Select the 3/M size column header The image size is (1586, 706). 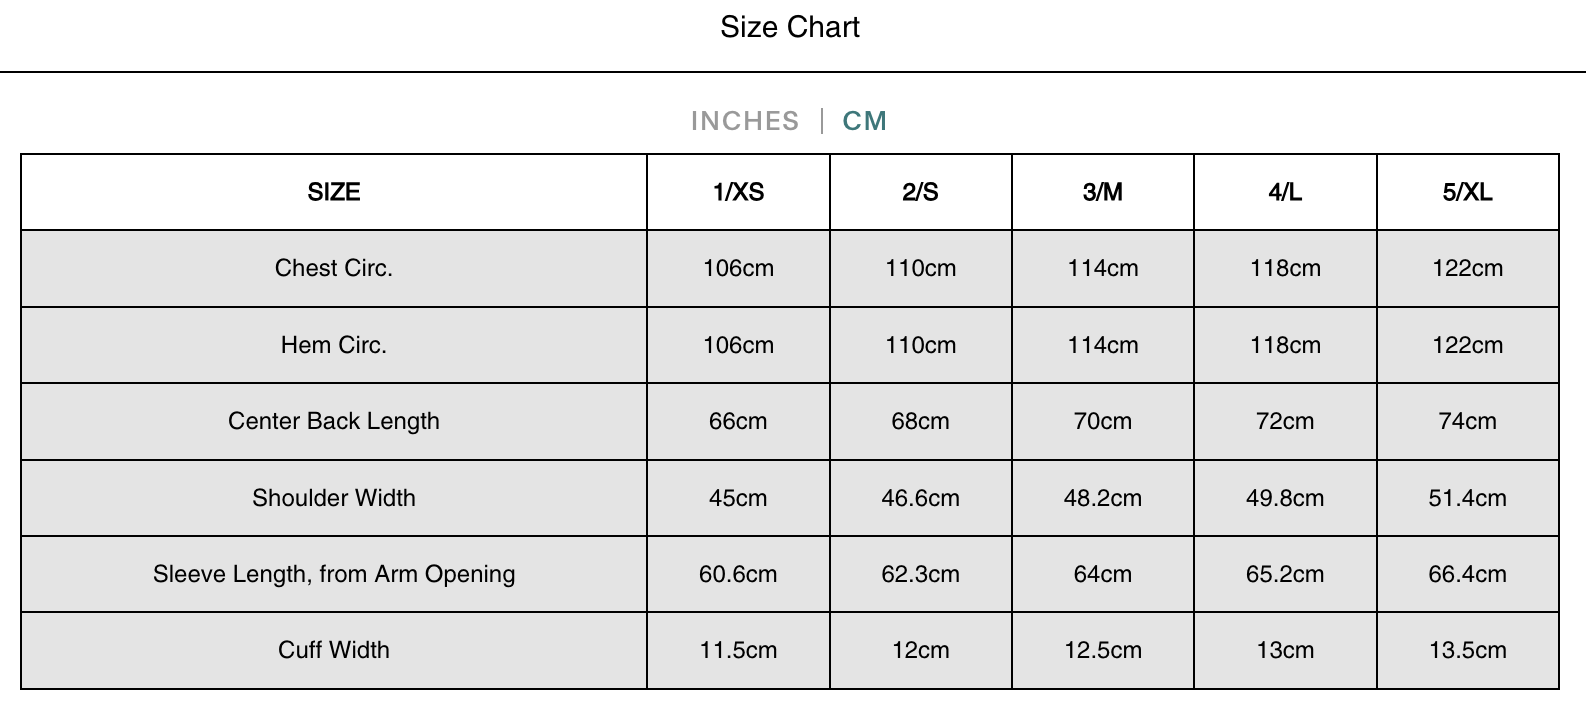1102,192
